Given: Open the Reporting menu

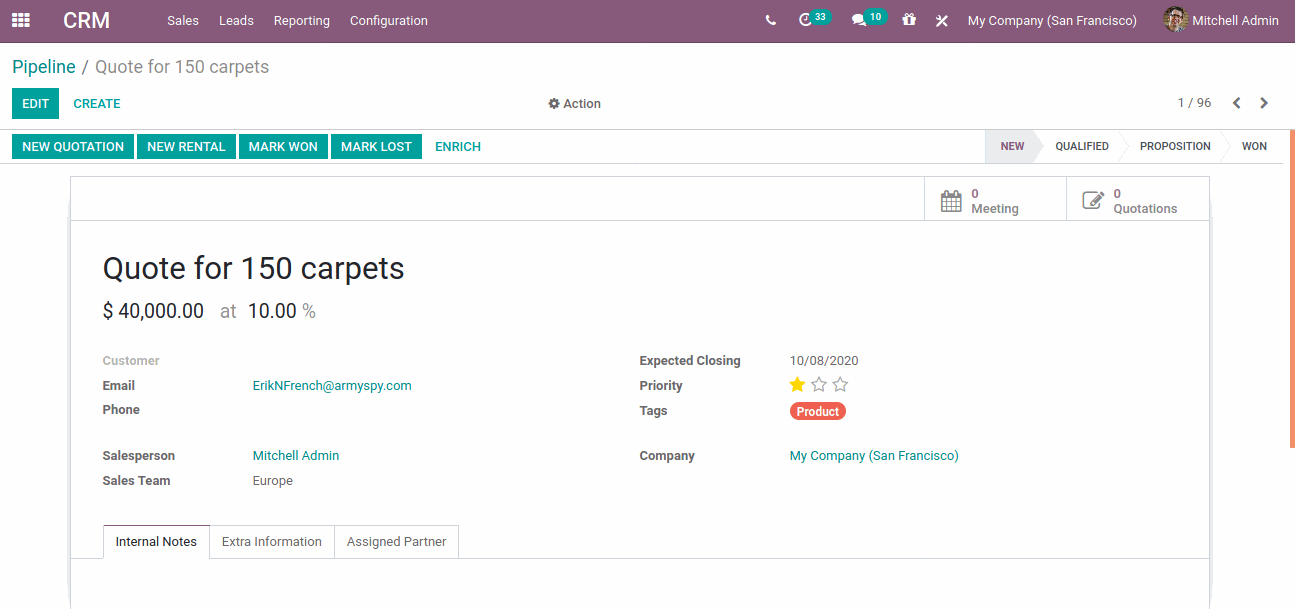Looking at the screenshot, I should (301, 20).
